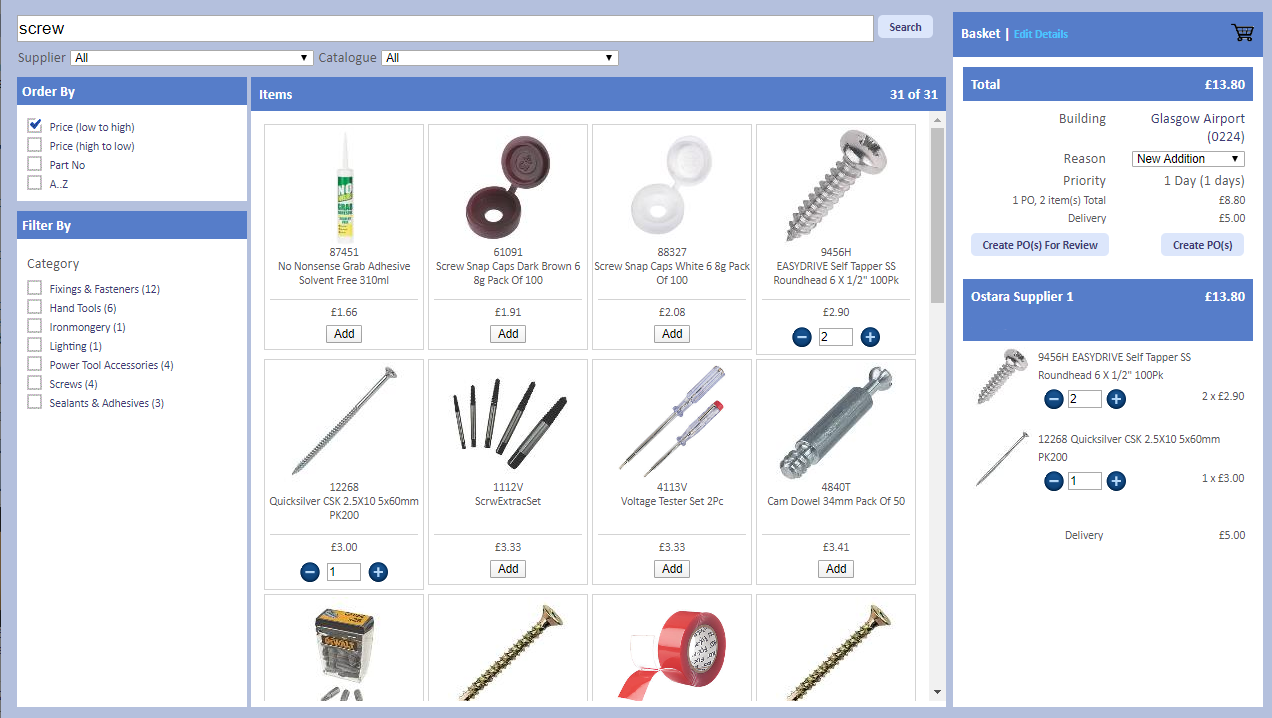This screenshot has height=718, width=1272.
Task: View the Screw Snap Caps Dark Brown image
Action: (x=508, y=187)
